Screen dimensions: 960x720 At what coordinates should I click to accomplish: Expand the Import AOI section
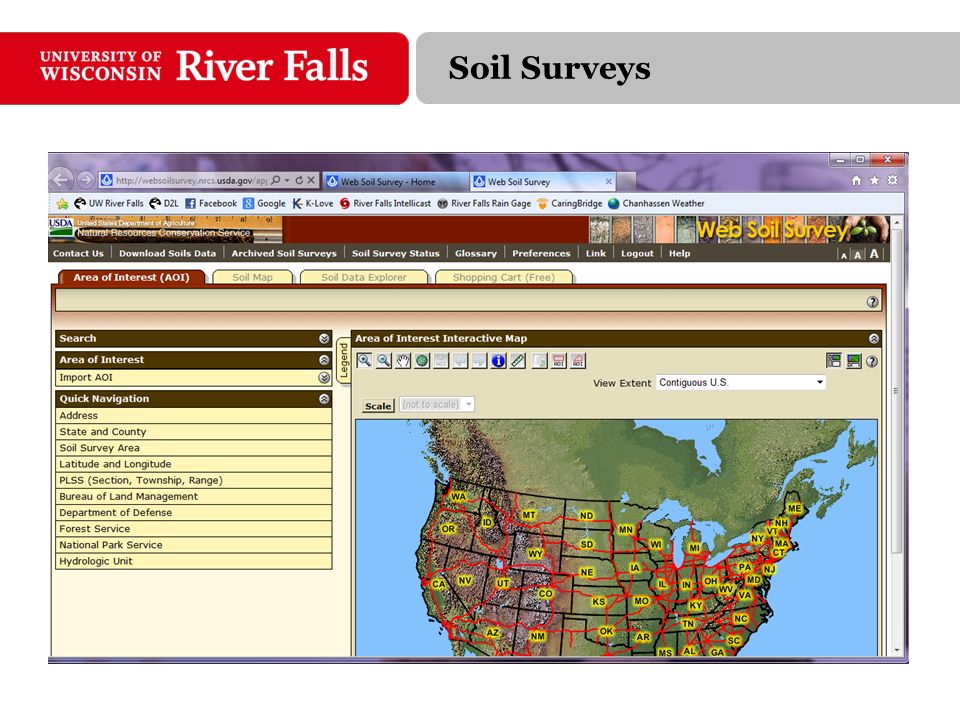324,378
